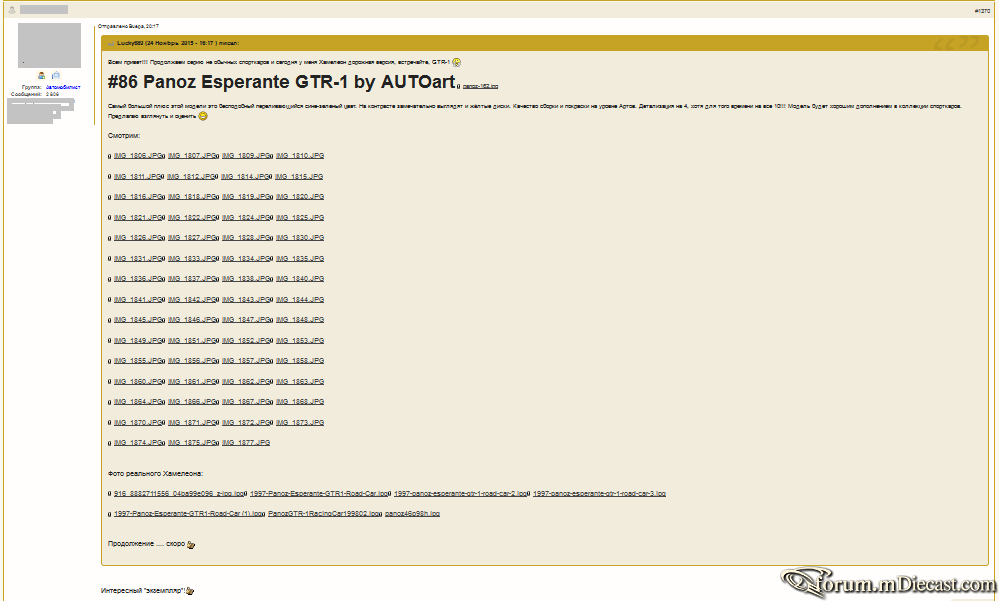Viewport: 999px width, 601px height.
Task: Open attachment IMG_1858.JPG
Action: 300,361
